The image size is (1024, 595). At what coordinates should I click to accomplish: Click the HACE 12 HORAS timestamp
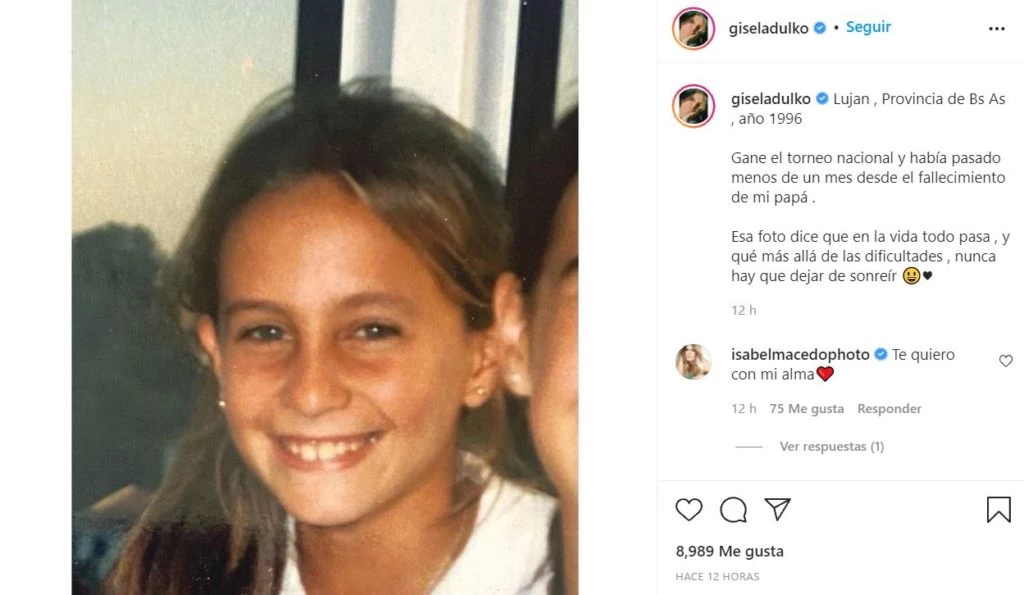pyautogui.click(x=717, y=577)
